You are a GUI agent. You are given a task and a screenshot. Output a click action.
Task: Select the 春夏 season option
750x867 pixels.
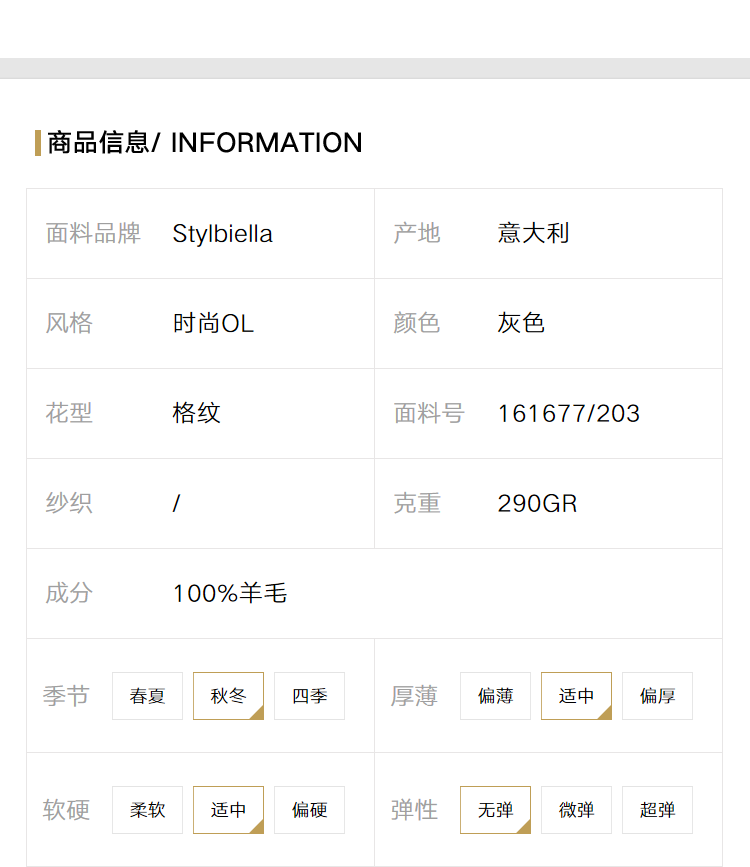click(147, 696)
